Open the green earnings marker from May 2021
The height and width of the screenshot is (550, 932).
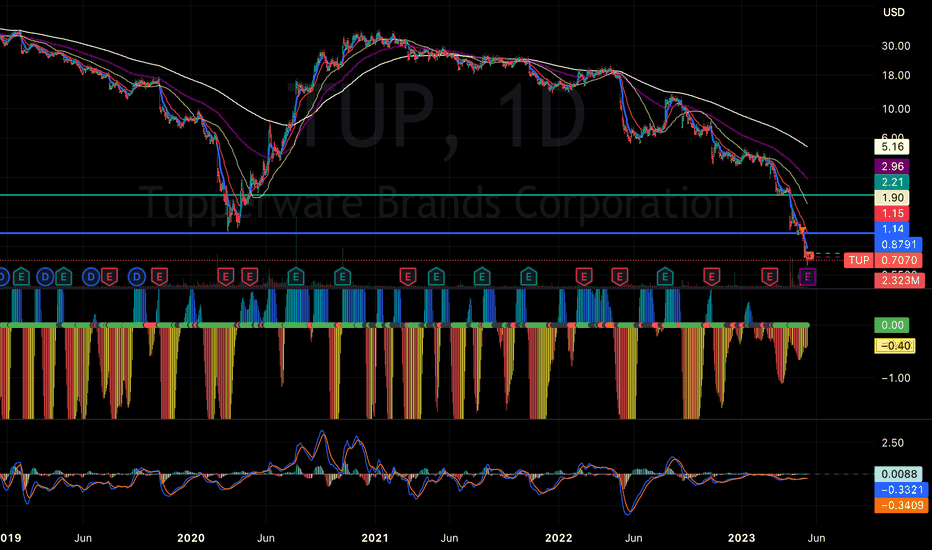point(436,276)
